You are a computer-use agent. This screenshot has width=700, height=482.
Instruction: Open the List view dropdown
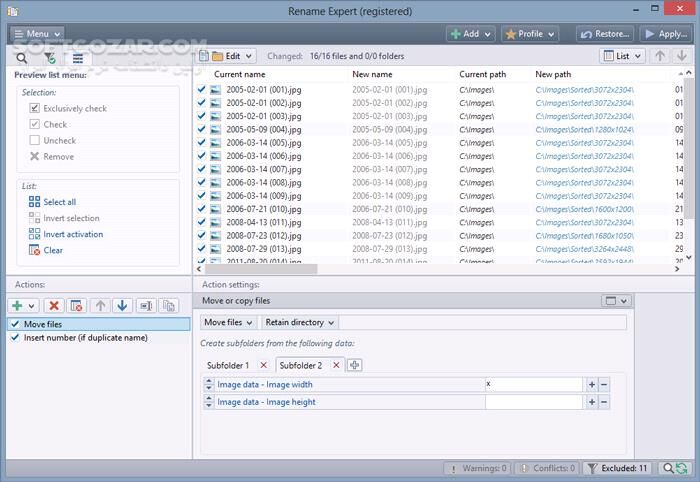622,56
